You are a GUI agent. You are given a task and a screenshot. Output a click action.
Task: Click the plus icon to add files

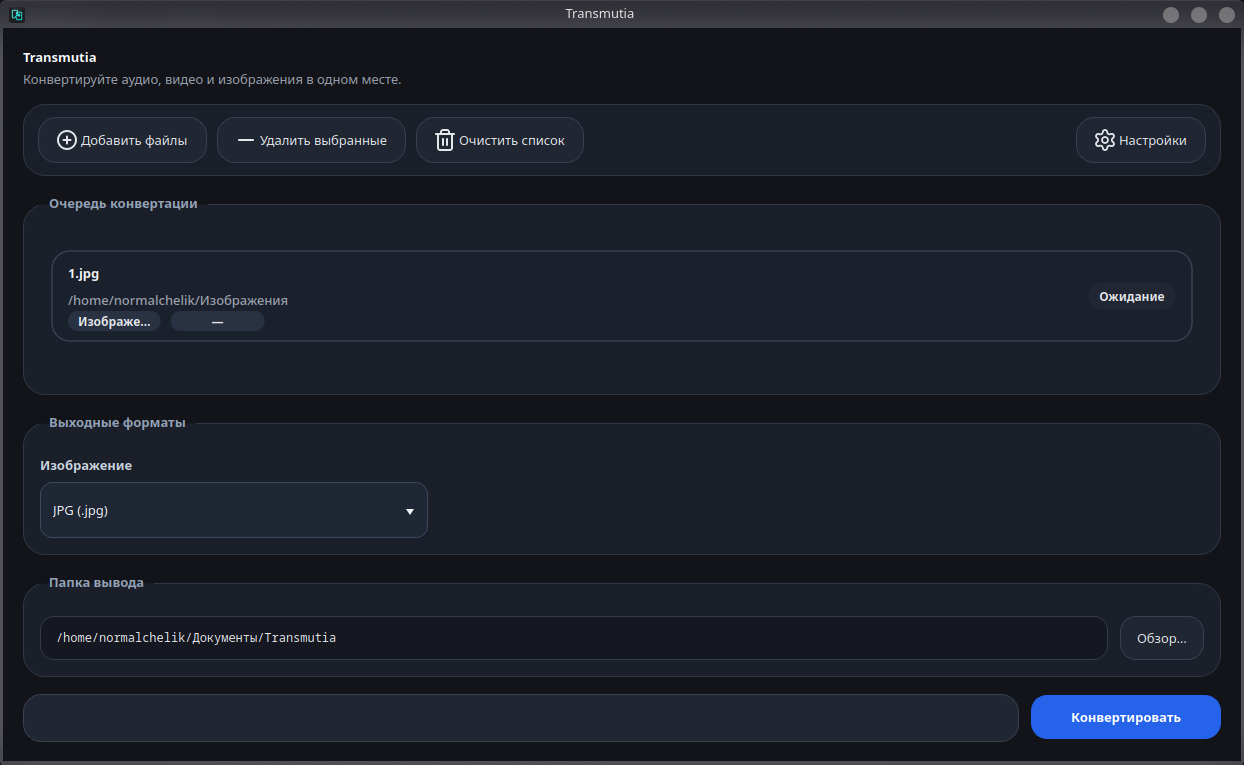tap(67, 140)
